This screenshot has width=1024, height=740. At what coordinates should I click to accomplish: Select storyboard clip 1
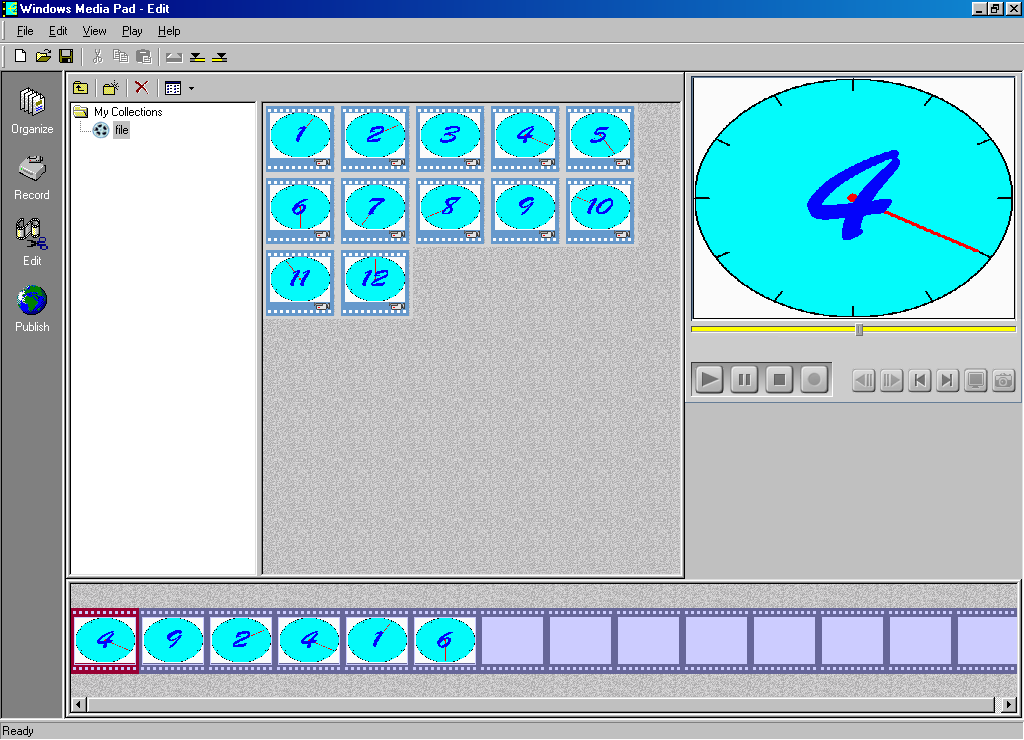pos(377,641)
